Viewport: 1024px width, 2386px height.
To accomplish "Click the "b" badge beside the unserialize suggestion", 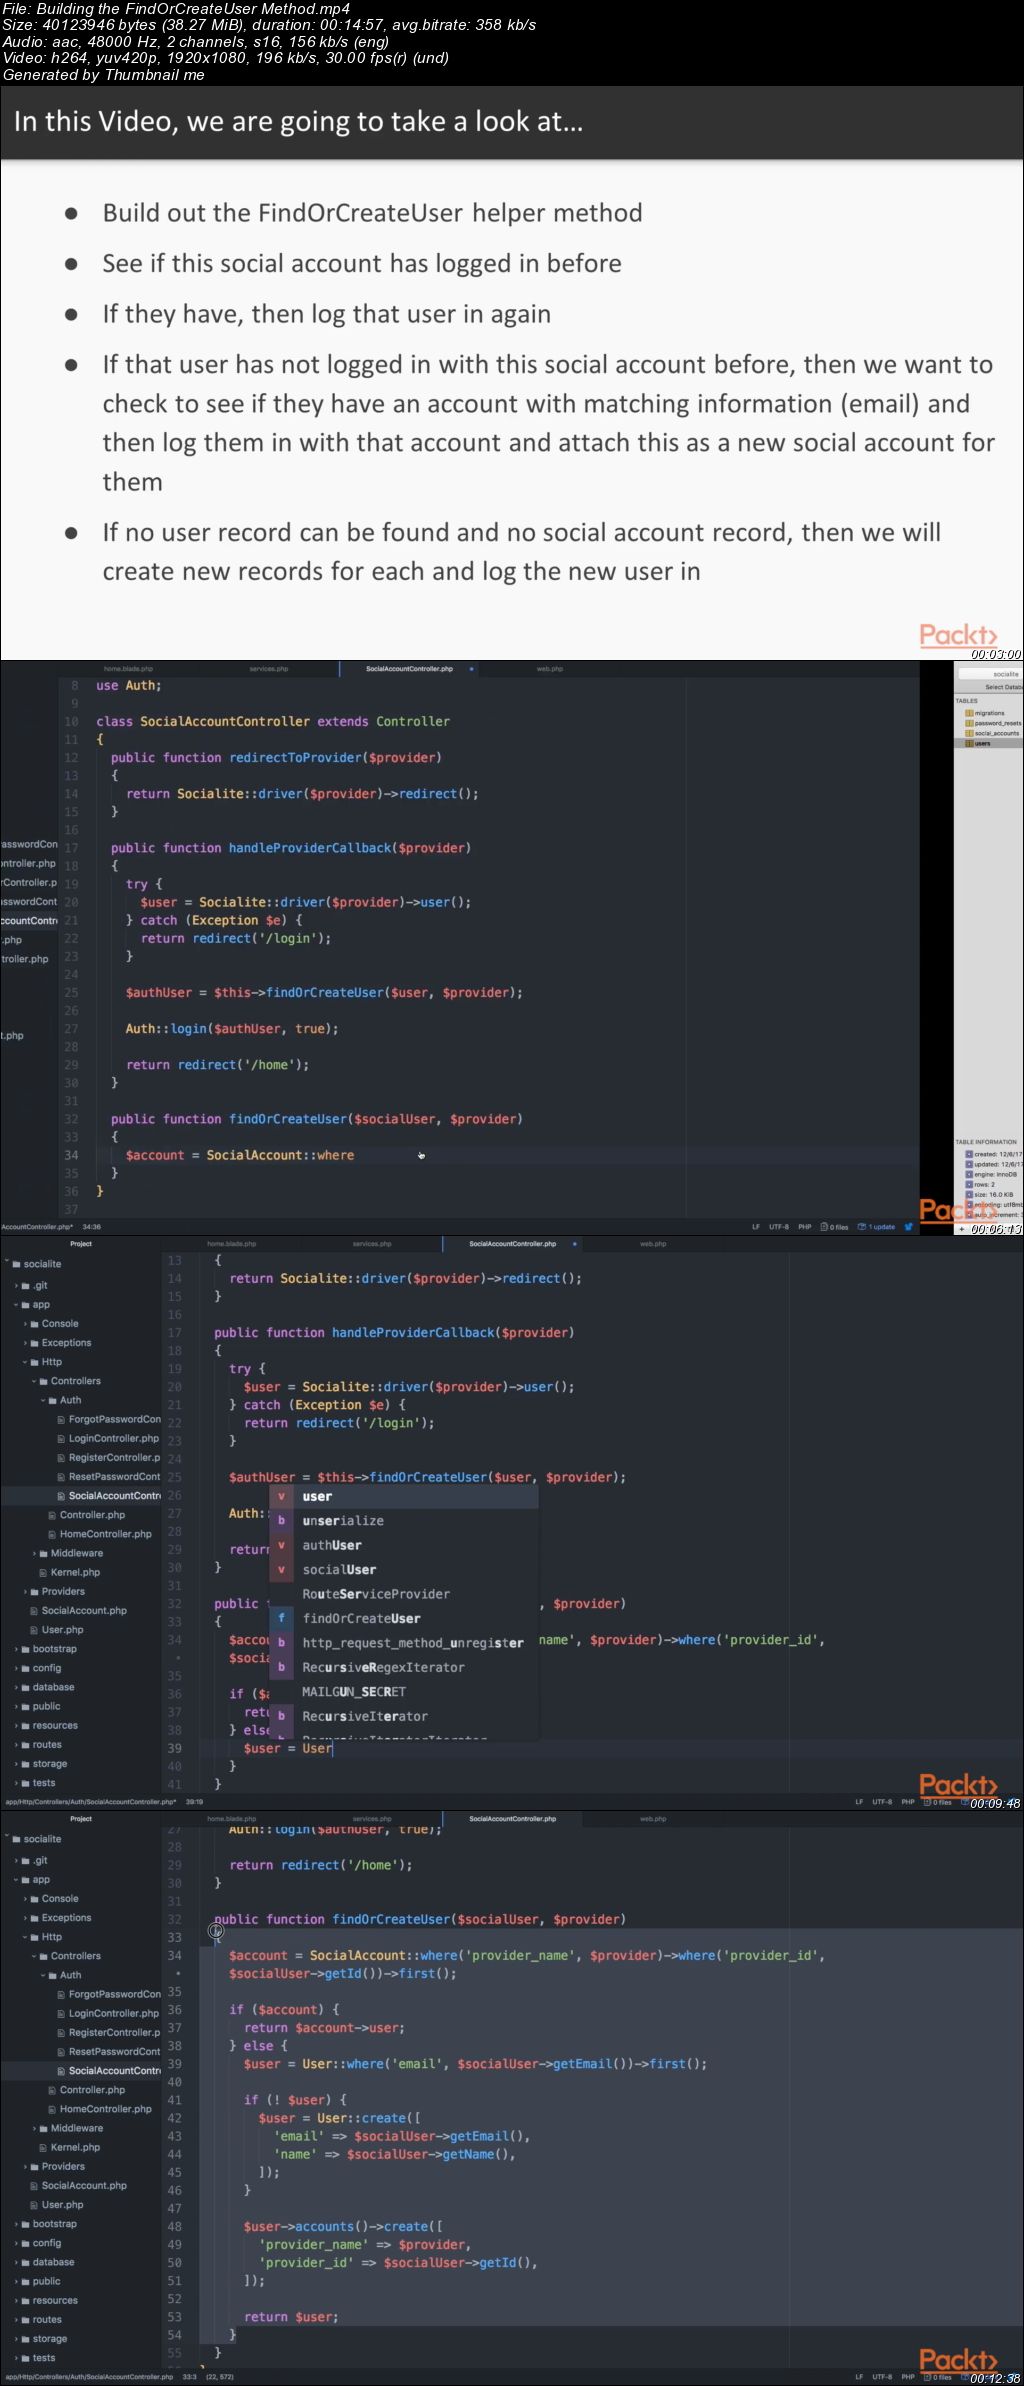I will click(281, 1520).
